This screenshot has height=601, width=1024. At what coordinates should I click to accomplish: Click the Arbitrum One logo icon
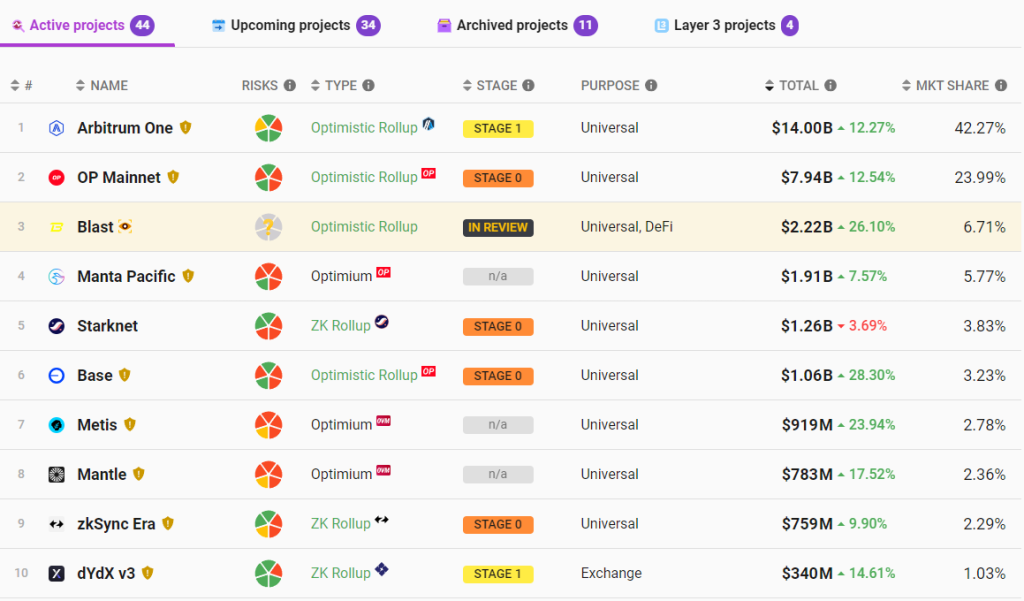tap(57, 128)
